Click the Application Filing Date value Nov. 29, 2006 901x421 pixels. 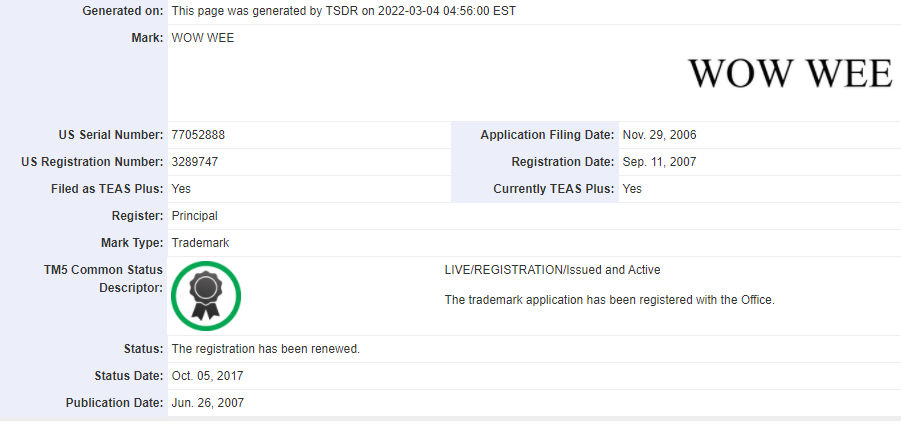(659, 135)
